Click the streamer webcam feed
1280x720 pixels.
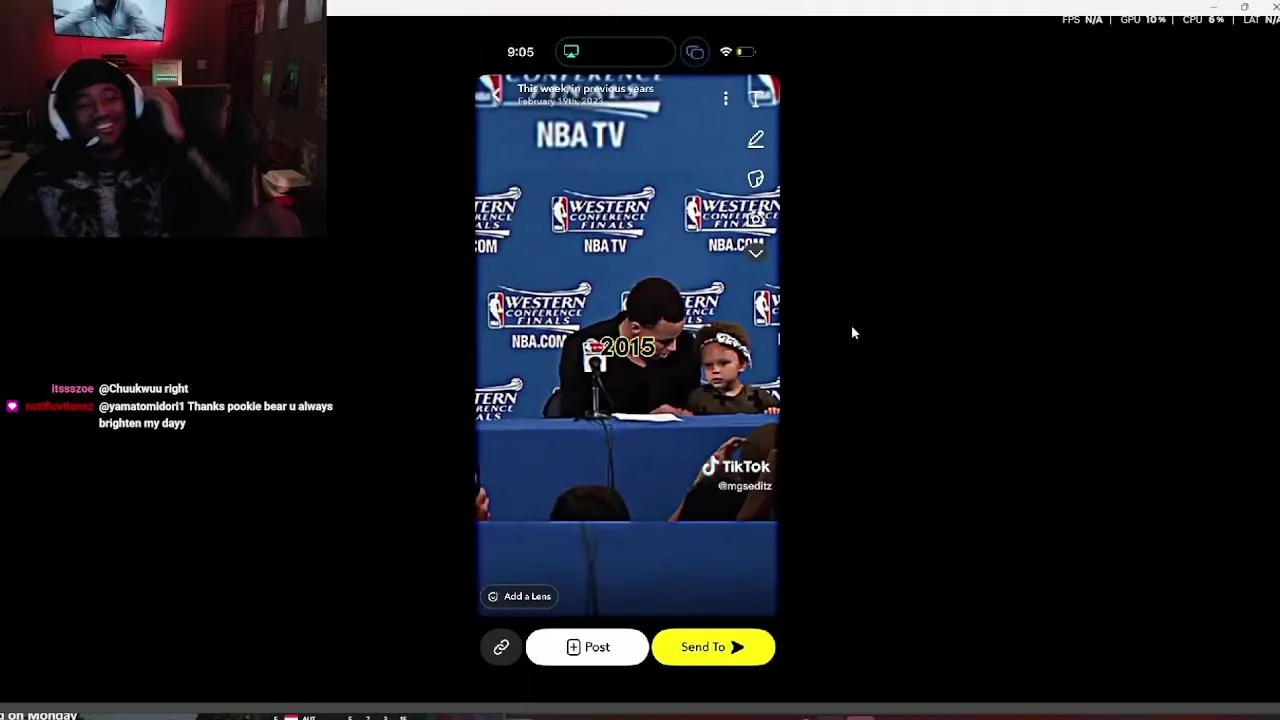click(x=163, y=118)
